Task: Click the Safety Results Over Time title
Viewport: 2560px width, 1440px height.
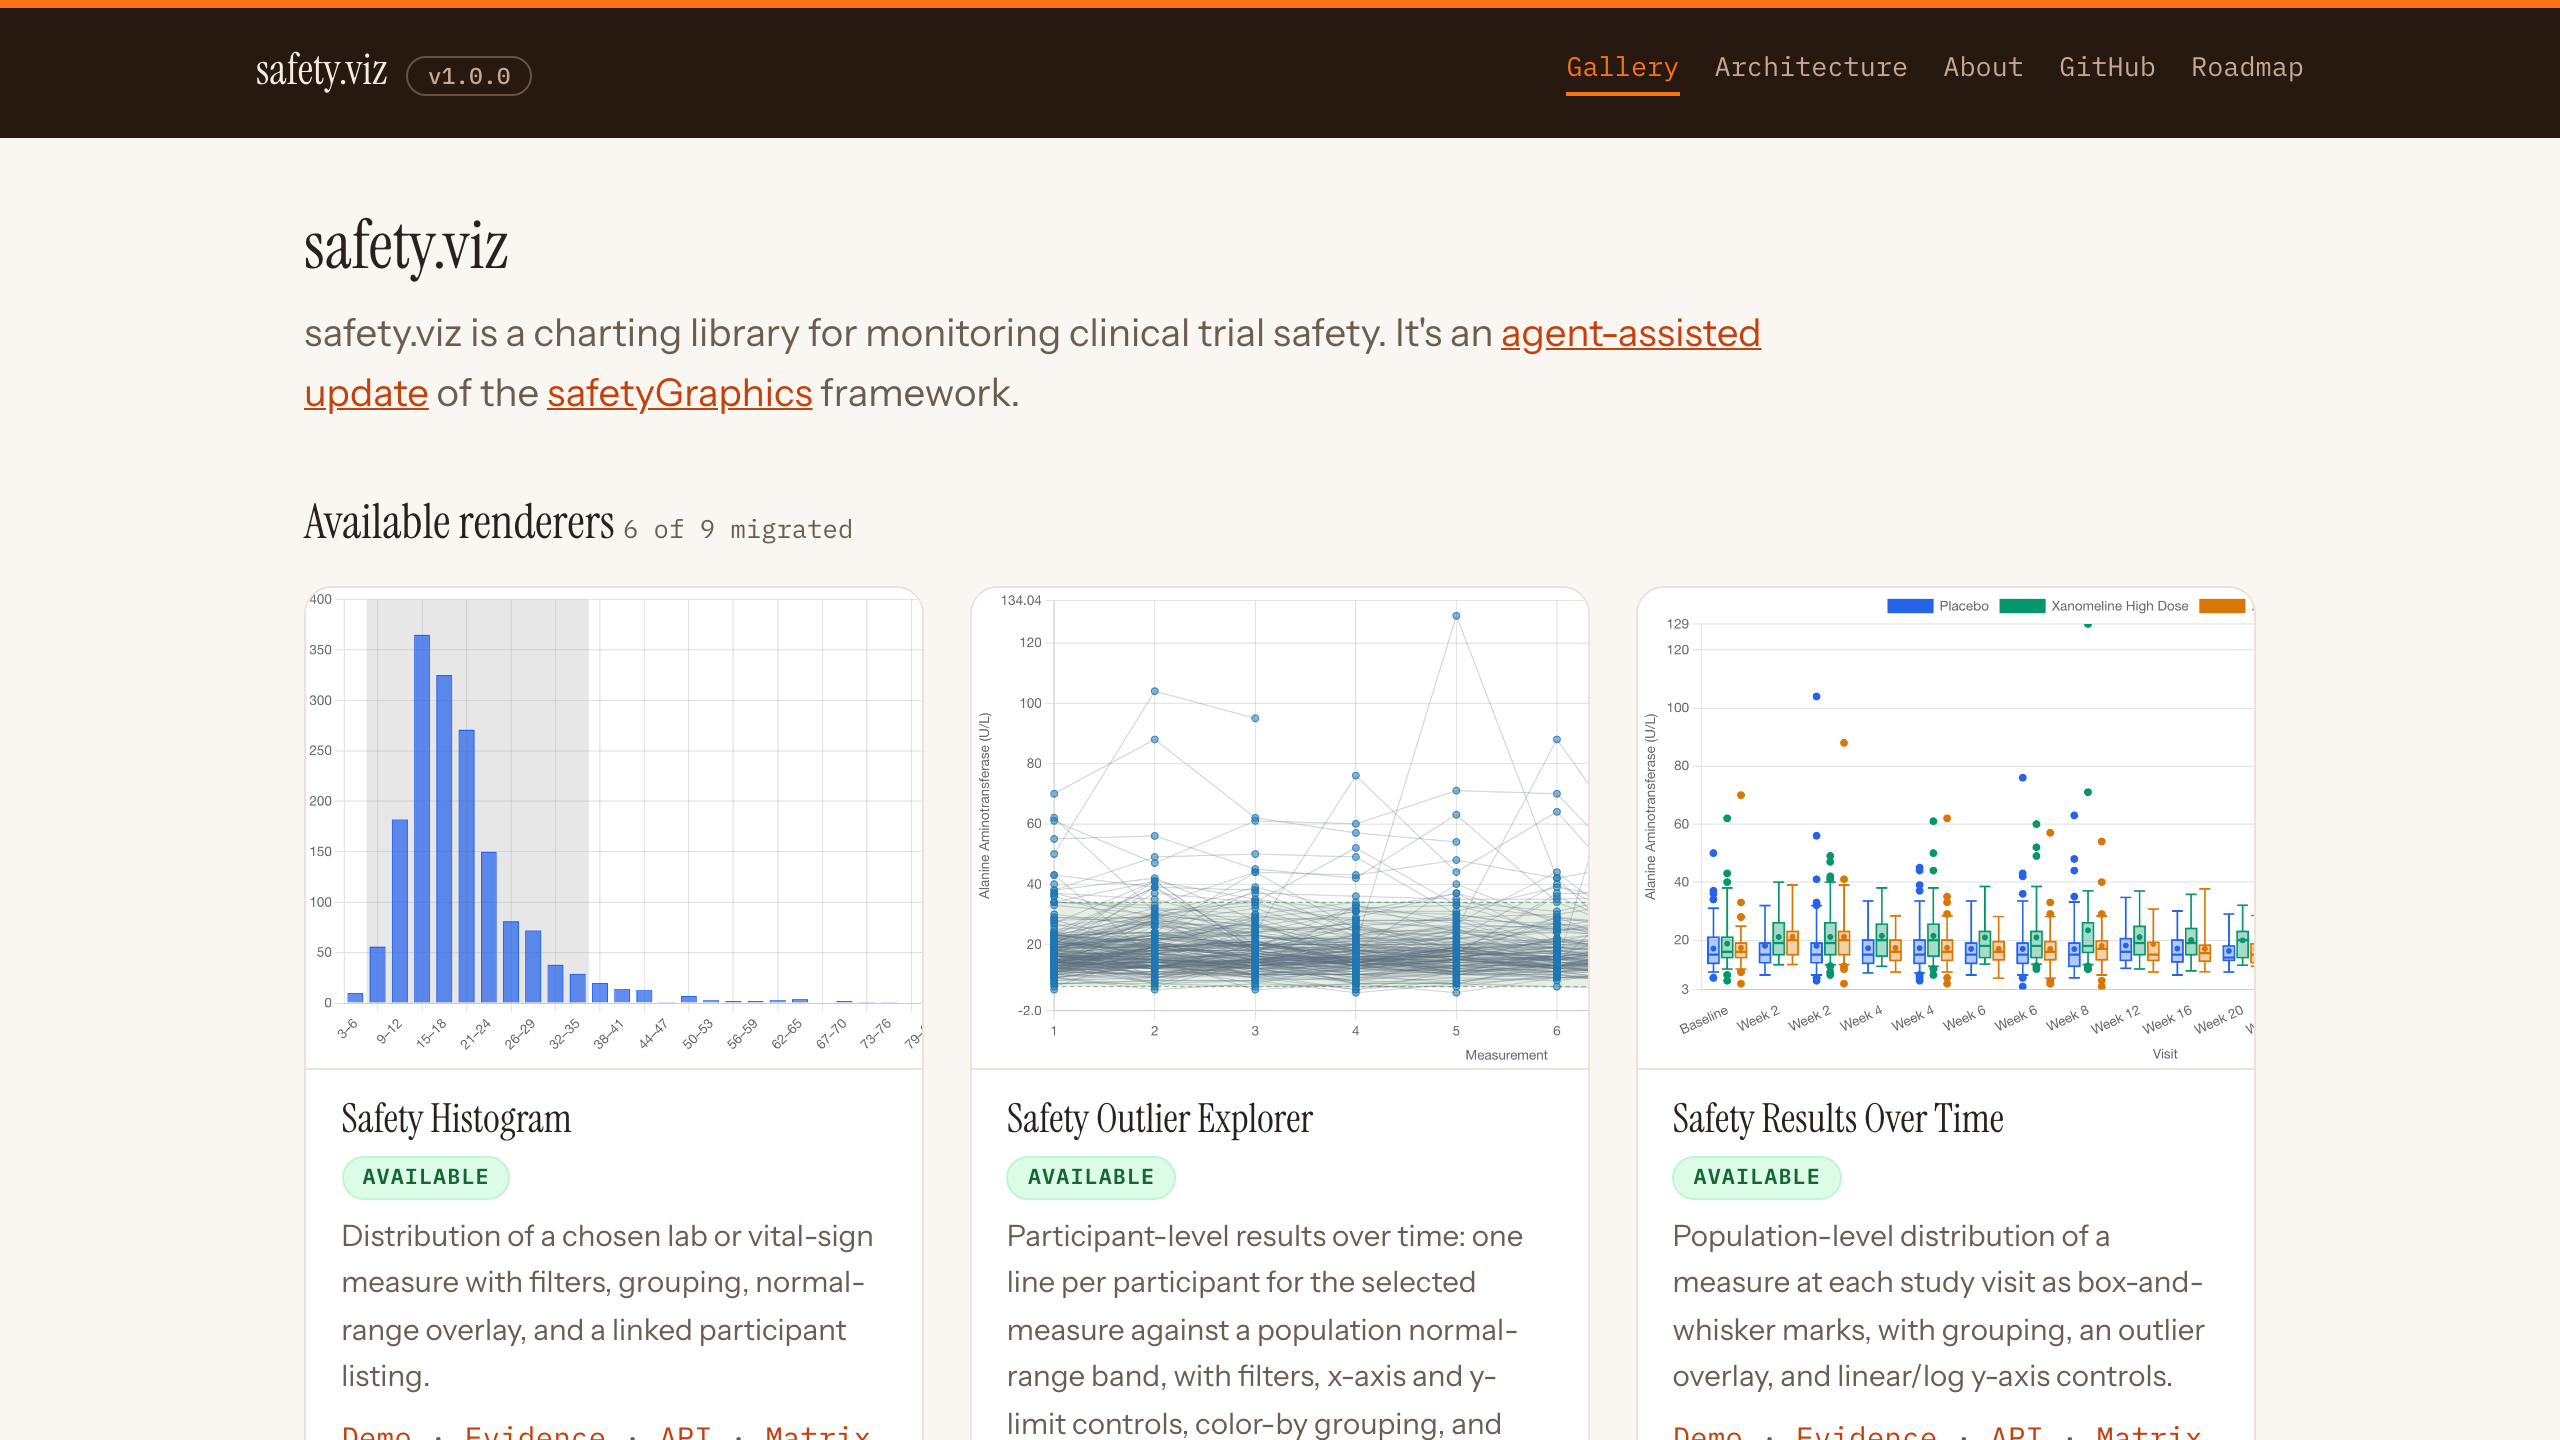Action: pyautogui.click(x=1838, y=1119)
